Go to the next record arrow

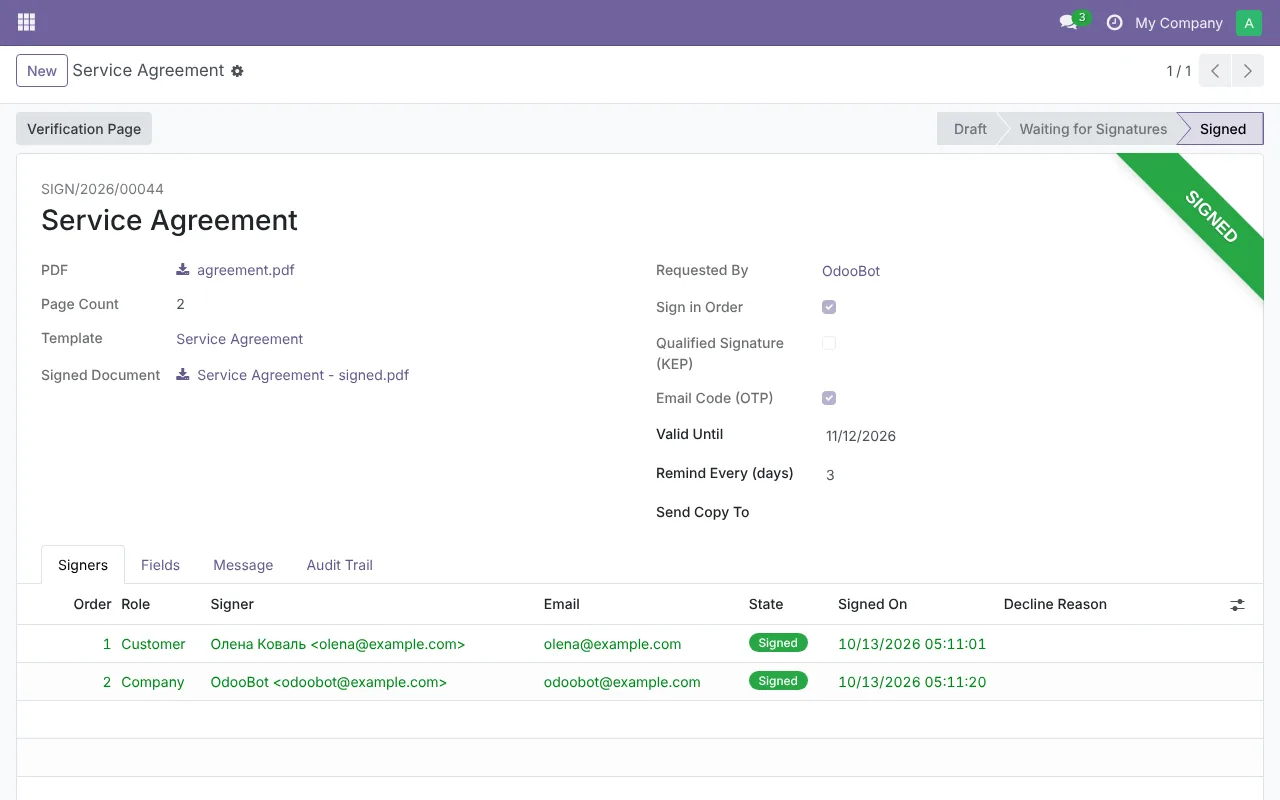[1247, 71]
